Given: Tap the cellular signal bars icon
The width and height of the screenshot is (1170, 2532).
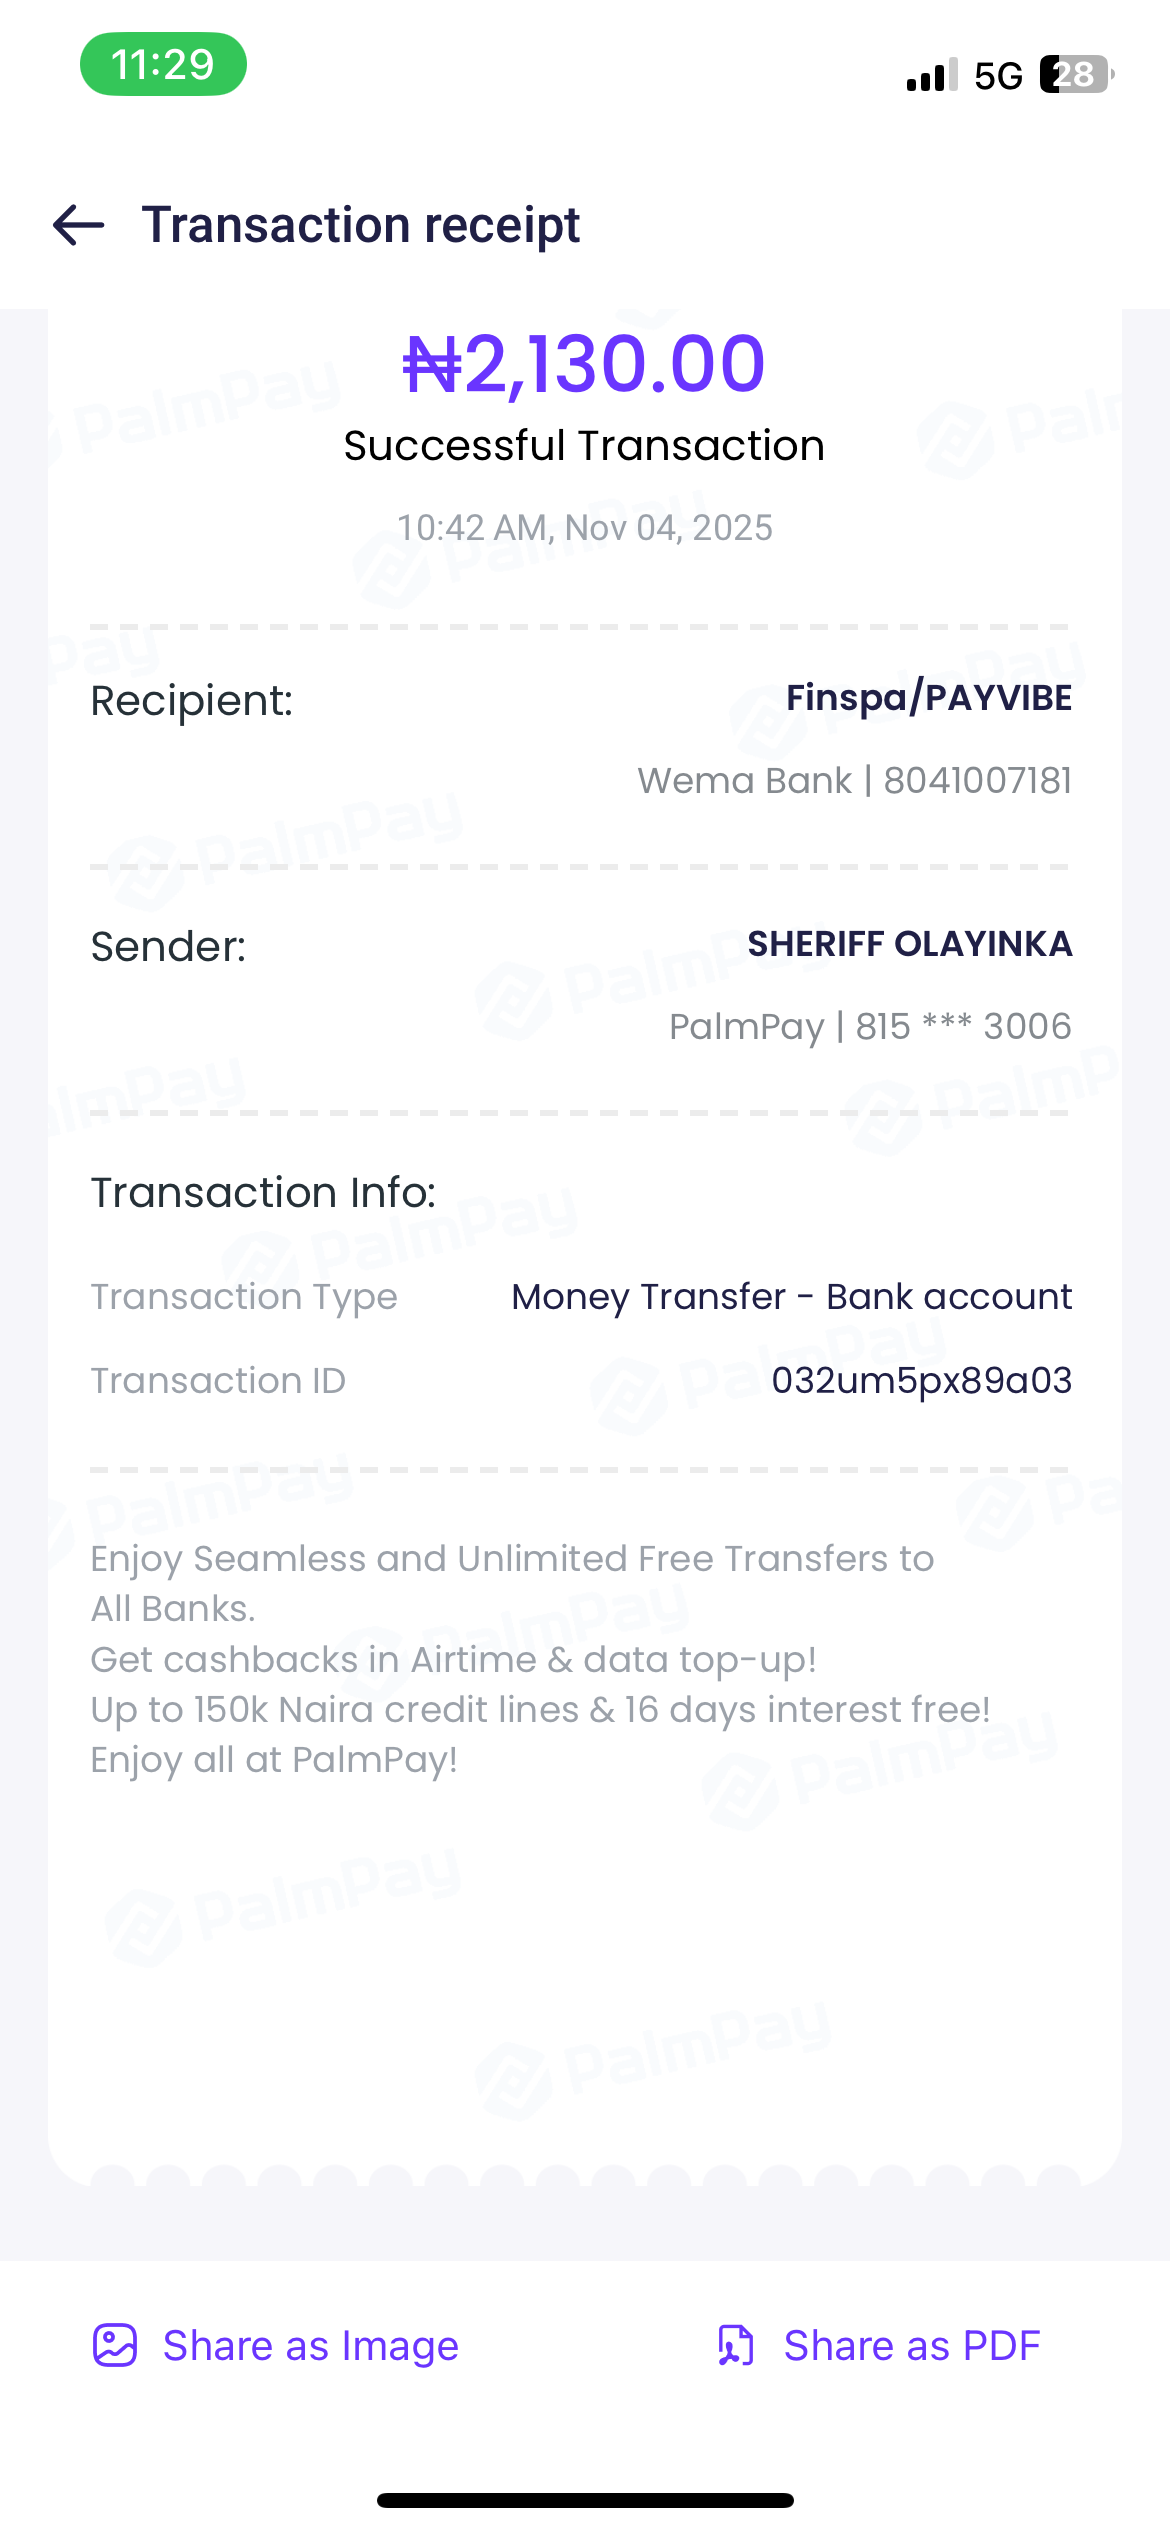Looking at the screenshot, I should click(932, 76).
